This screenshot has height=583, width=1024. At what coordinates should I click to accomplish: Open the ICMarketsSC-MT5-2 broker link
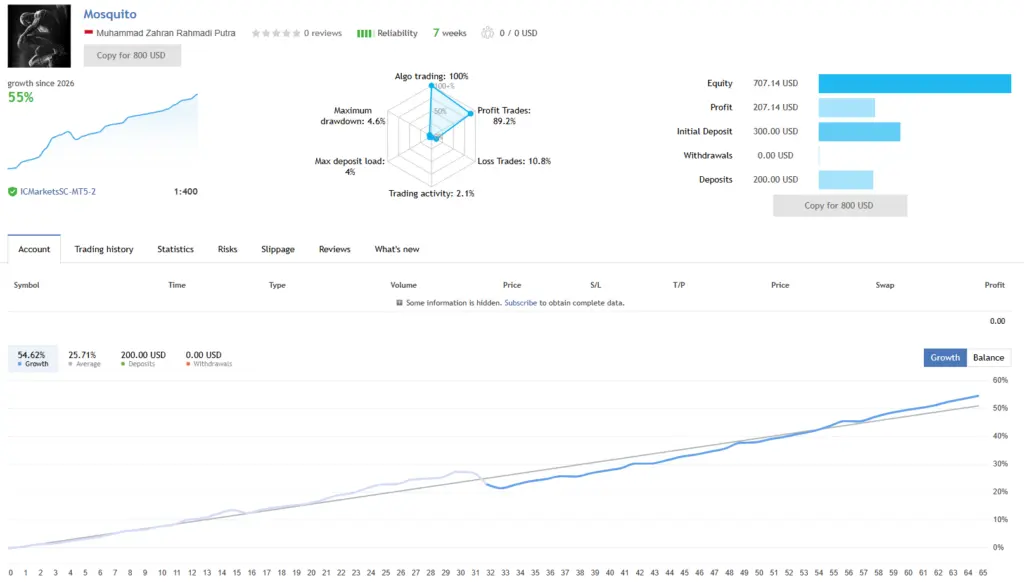click(58, 191)
